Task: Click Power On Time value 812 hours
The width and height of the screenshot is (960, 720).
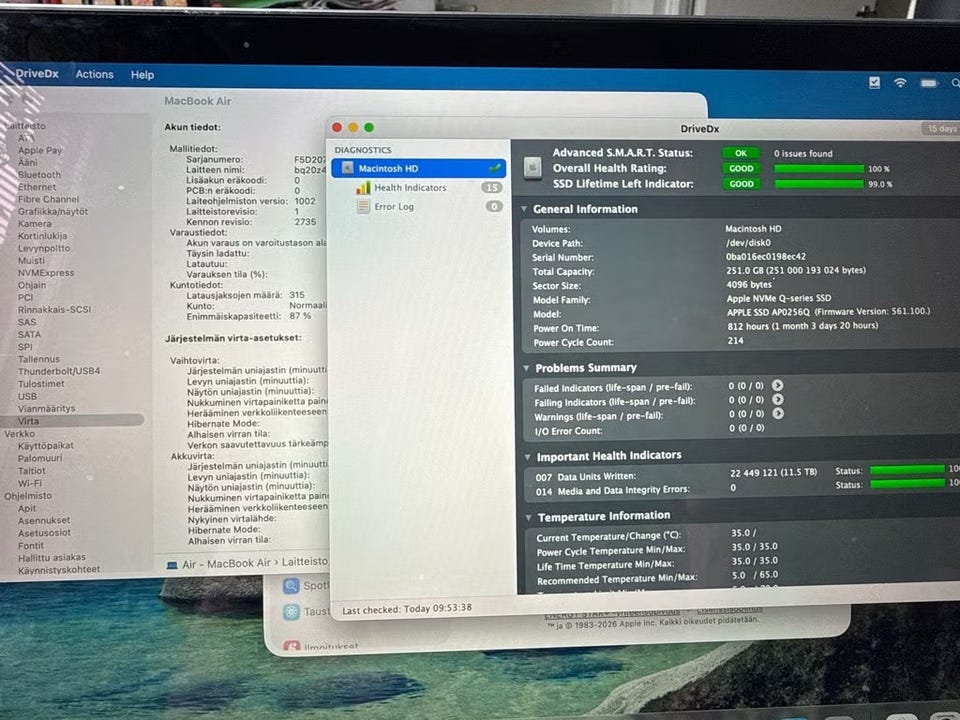Action: [x=803, y=326]
